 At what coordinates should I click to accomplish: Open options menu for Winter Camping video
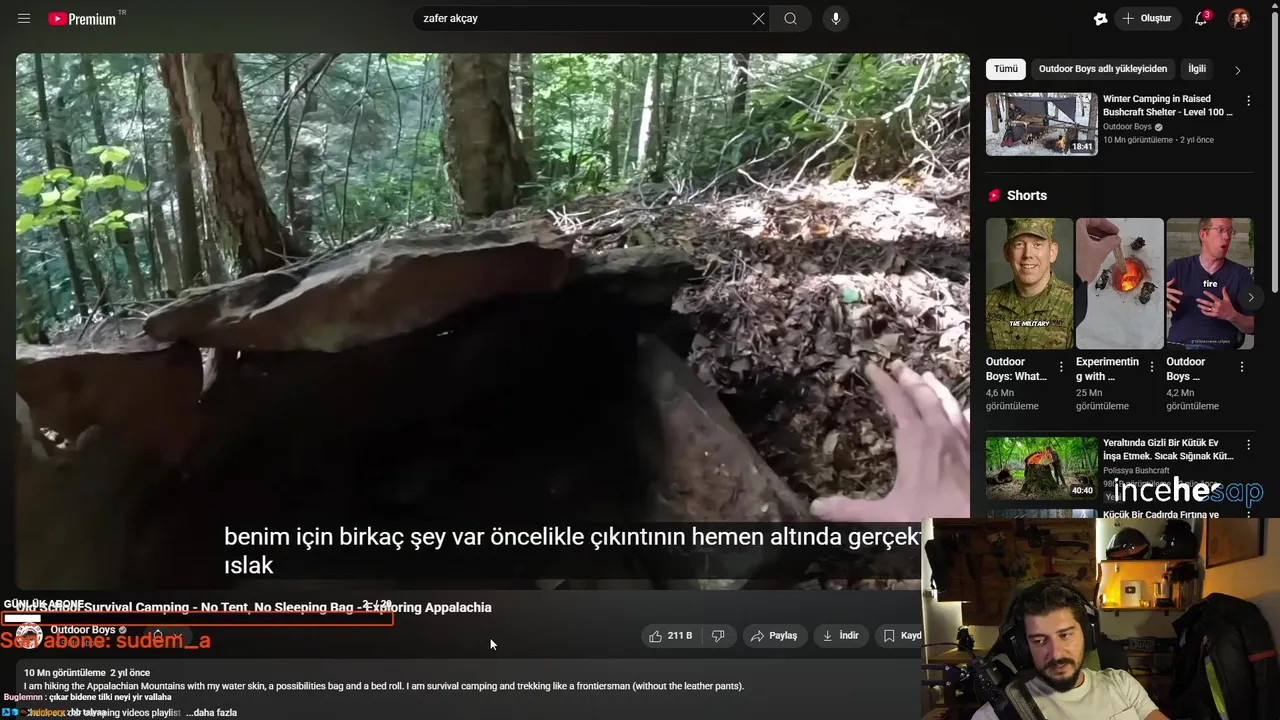tap(1248, 101)
